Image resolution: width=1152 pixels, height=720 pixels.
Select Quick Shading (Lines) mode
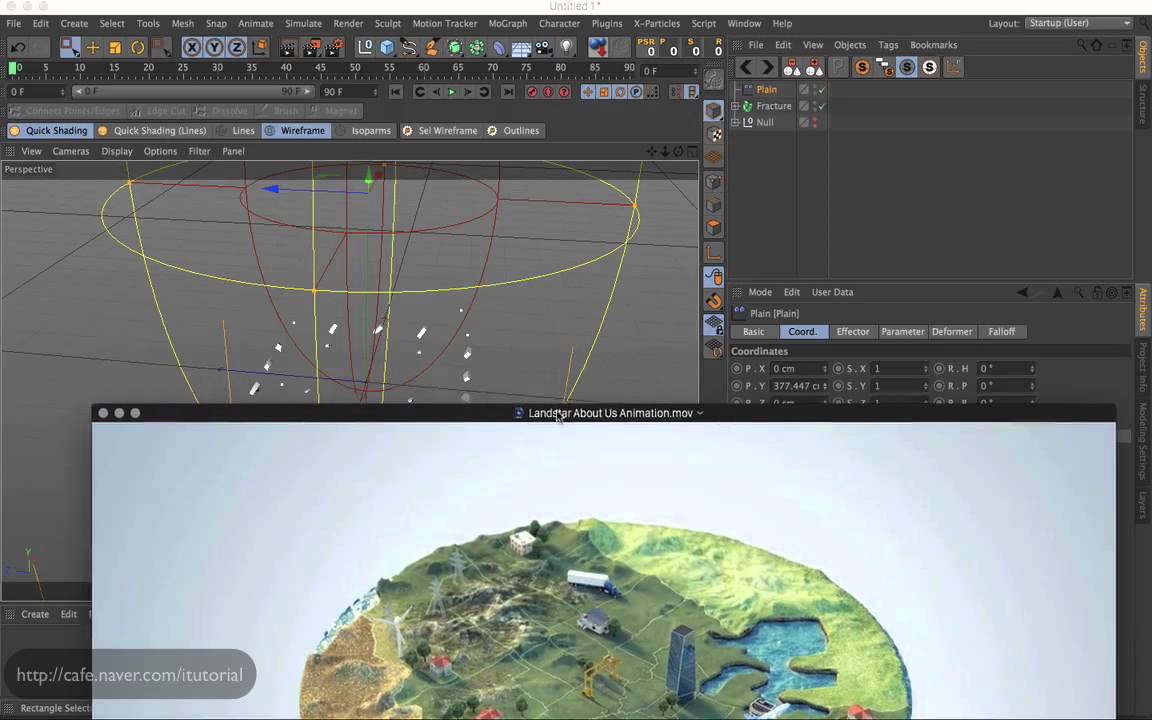pos(153,131)
